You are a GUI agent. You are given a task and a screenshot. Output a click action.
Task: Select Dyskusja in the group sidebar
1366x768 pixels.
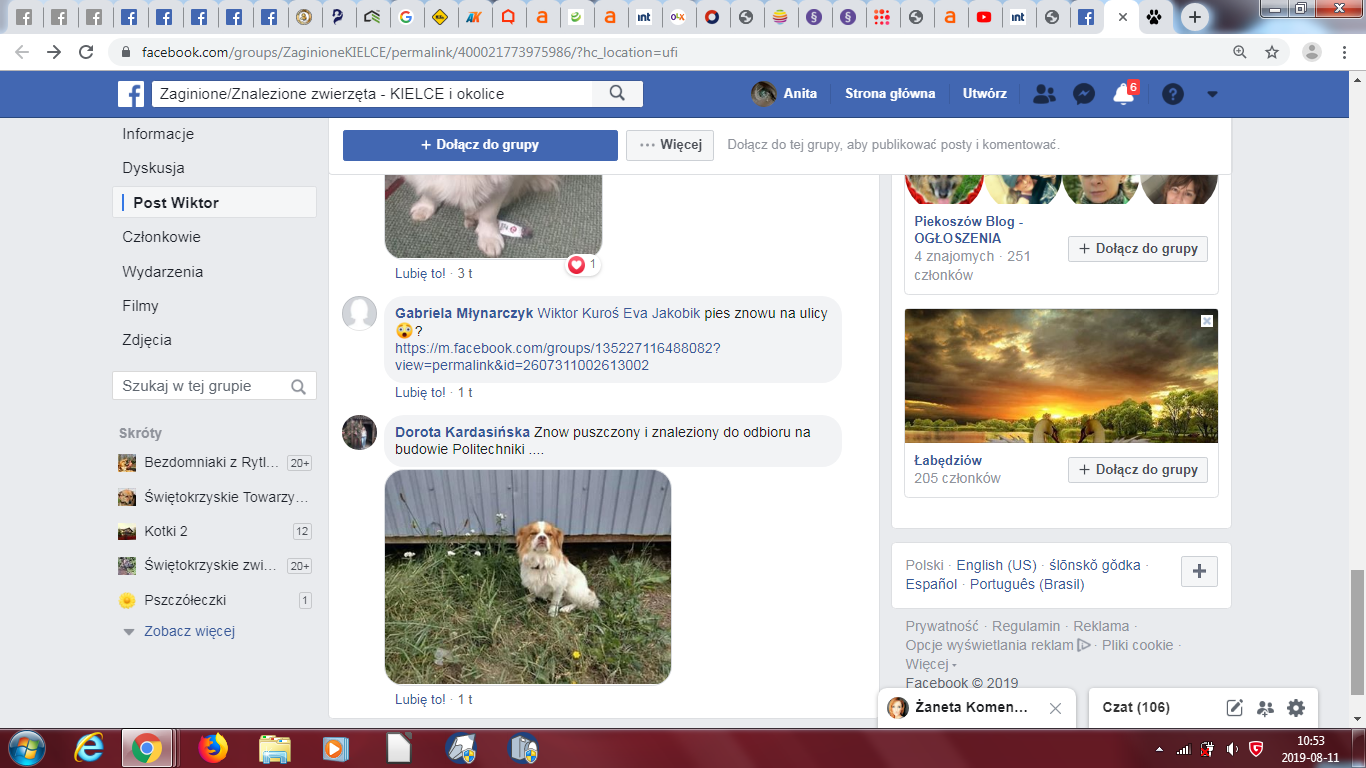(153, 168)
